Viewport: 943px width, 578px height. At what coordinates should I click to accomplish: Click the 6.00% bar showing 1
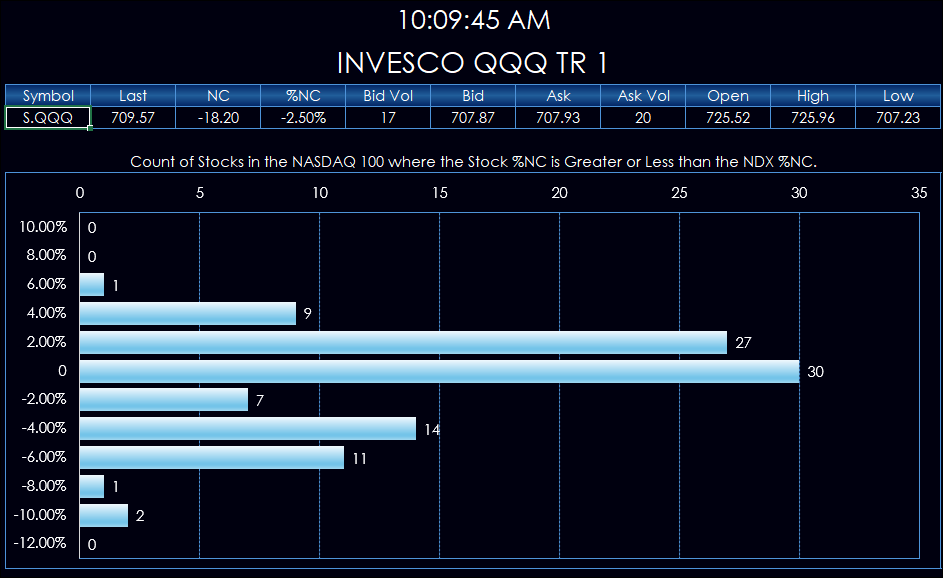[x=92, y=284]
